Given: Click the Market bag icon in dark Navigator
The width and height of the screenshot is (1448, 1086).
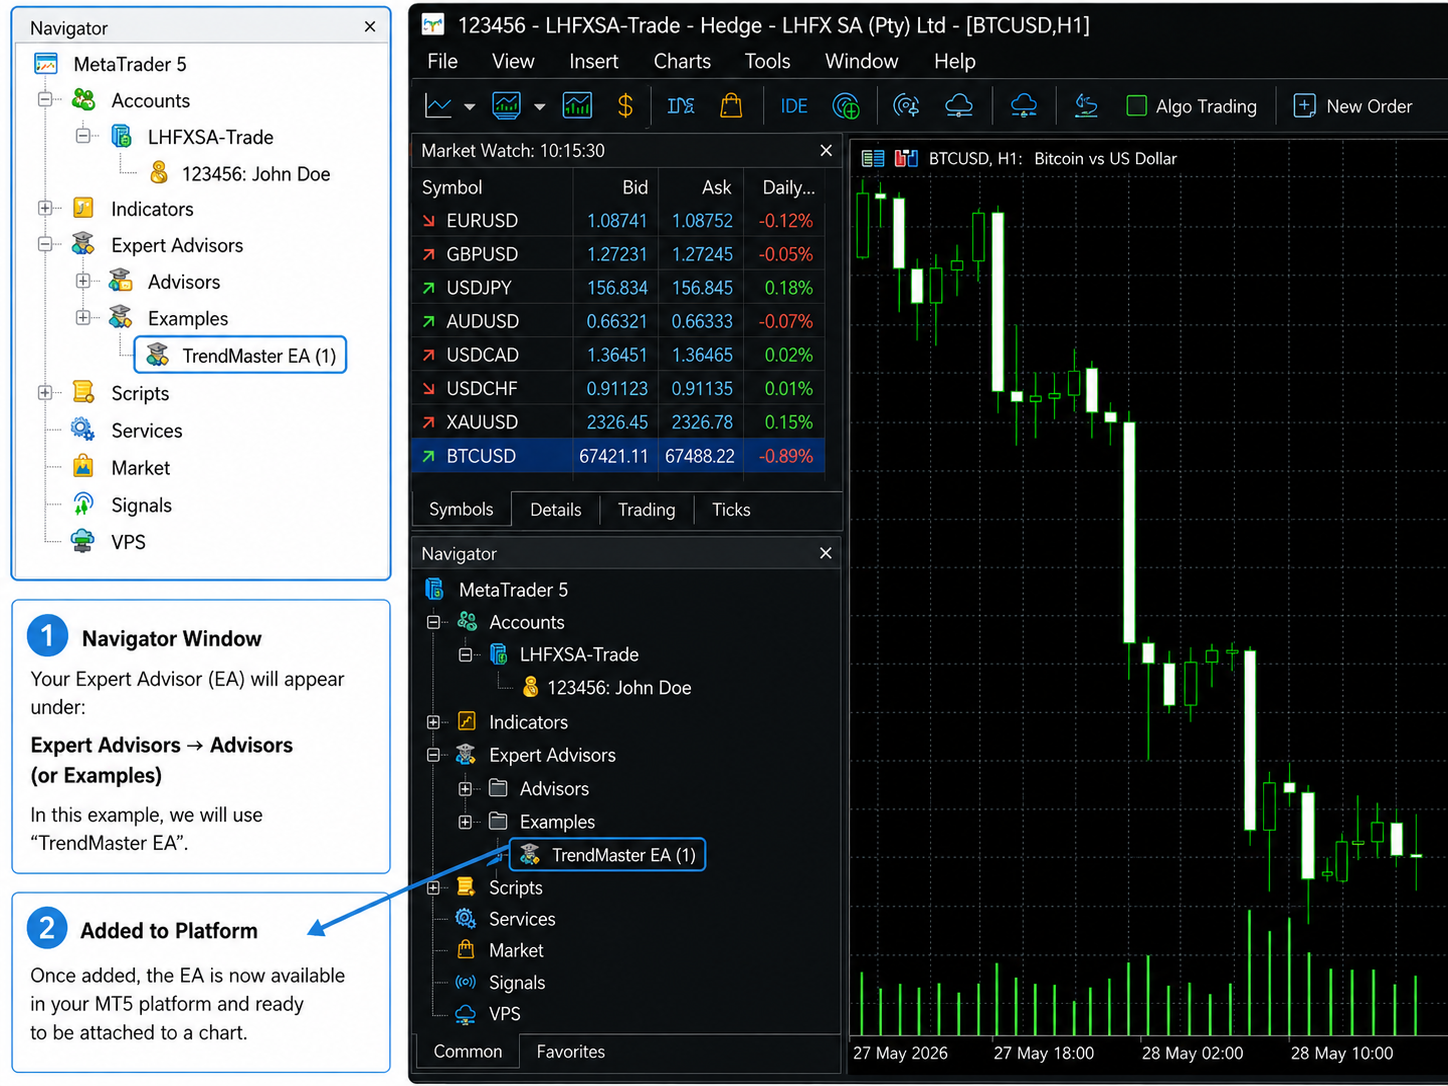Looking at the screenshot, I should (x=465, y=950).
